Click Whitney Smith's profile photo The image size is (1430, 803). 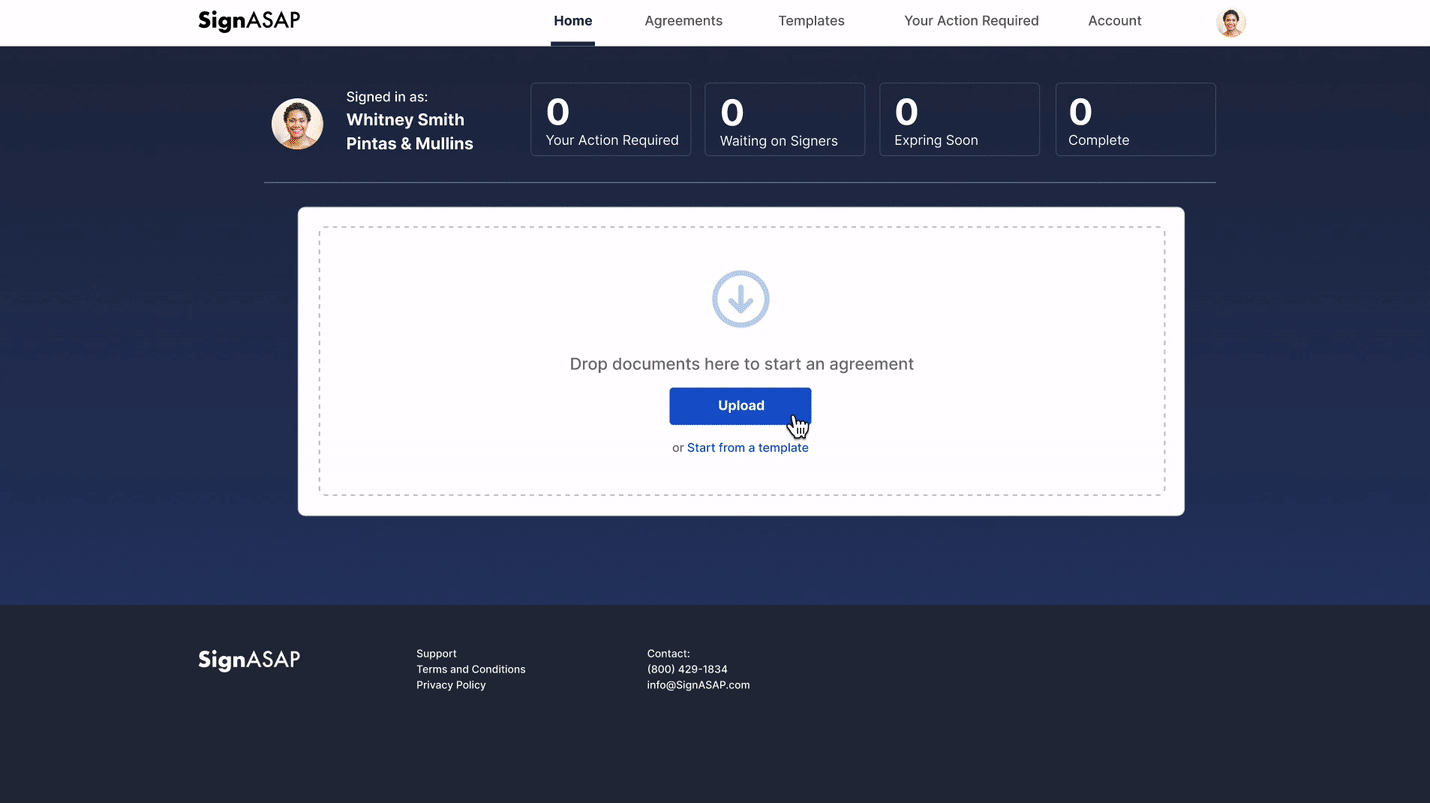click(x=297, y=124)
